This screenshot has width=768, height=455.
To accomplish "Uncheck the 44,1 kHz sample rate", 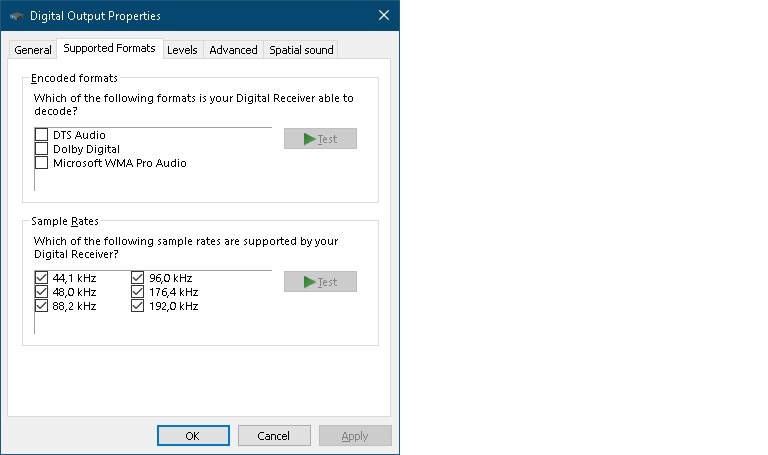I will pyautogui.click(x=42, y=278).
